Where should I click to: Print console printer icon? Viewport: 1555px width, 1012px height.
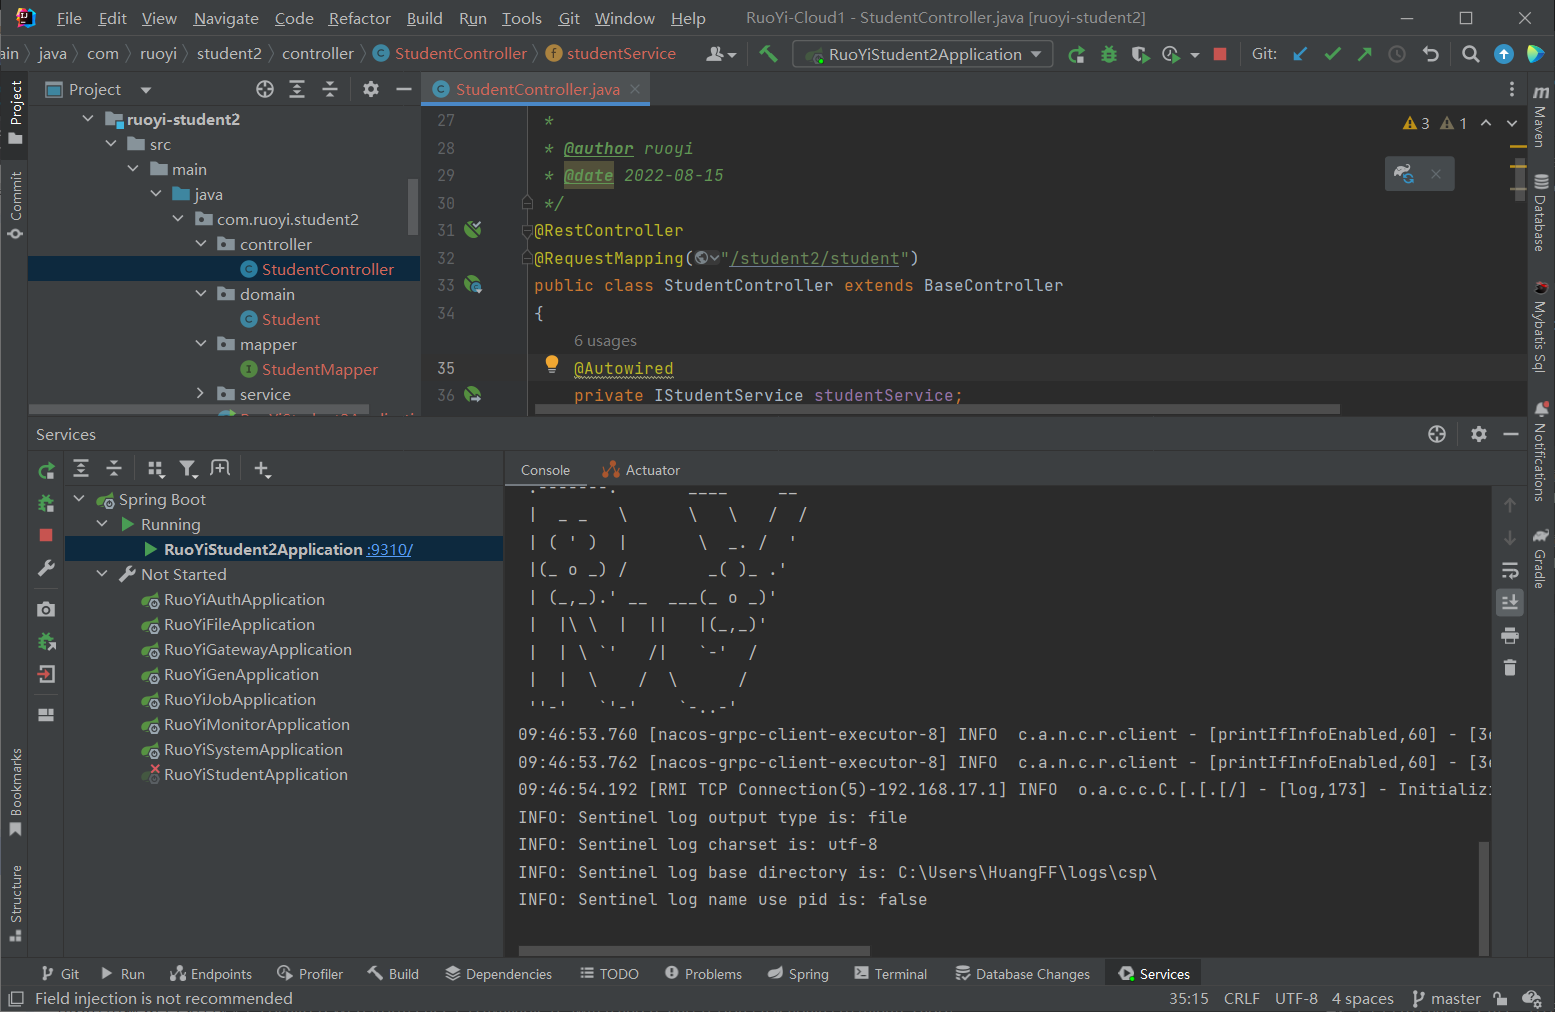click(x=1510, y=635)
